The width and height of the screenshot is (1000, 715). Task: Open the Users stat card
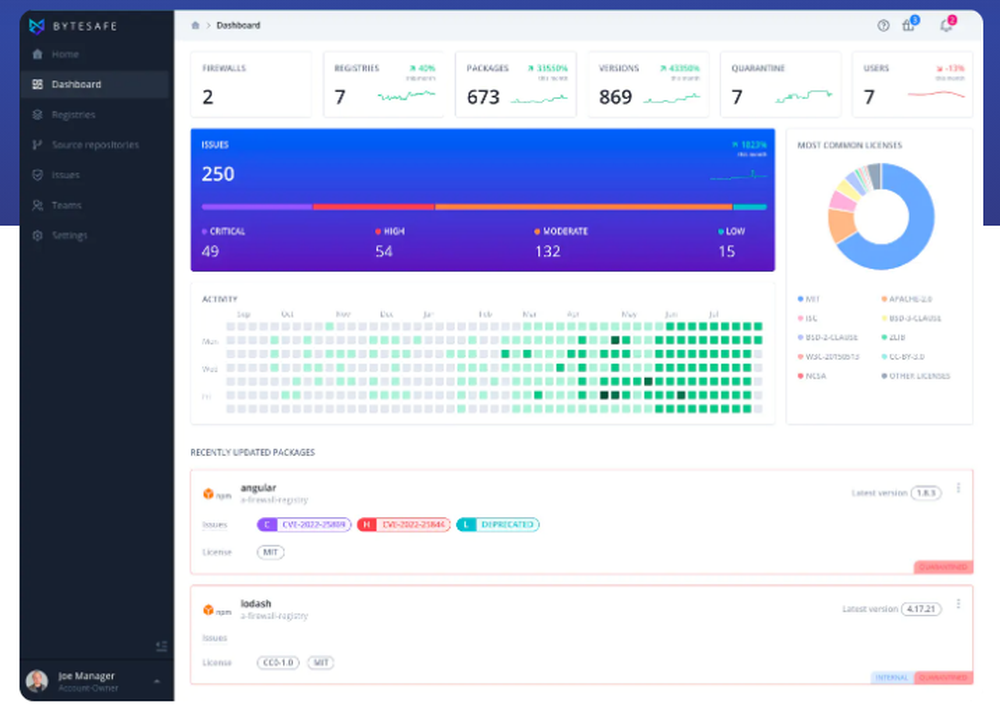coord(913,84)
